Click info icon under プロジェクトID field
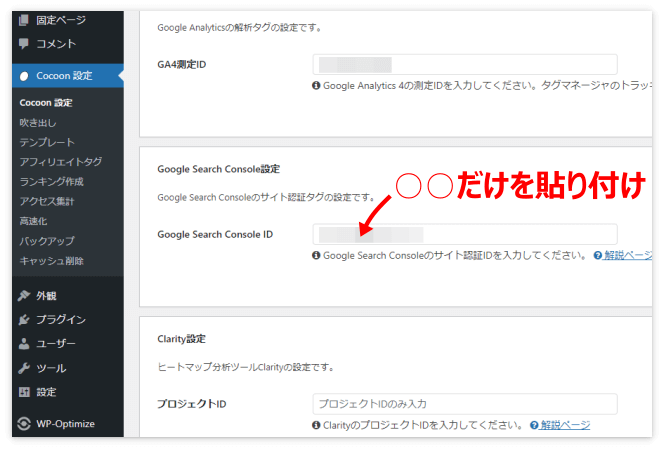Screen dimensions: 664x450 click(x=316, y=425)
